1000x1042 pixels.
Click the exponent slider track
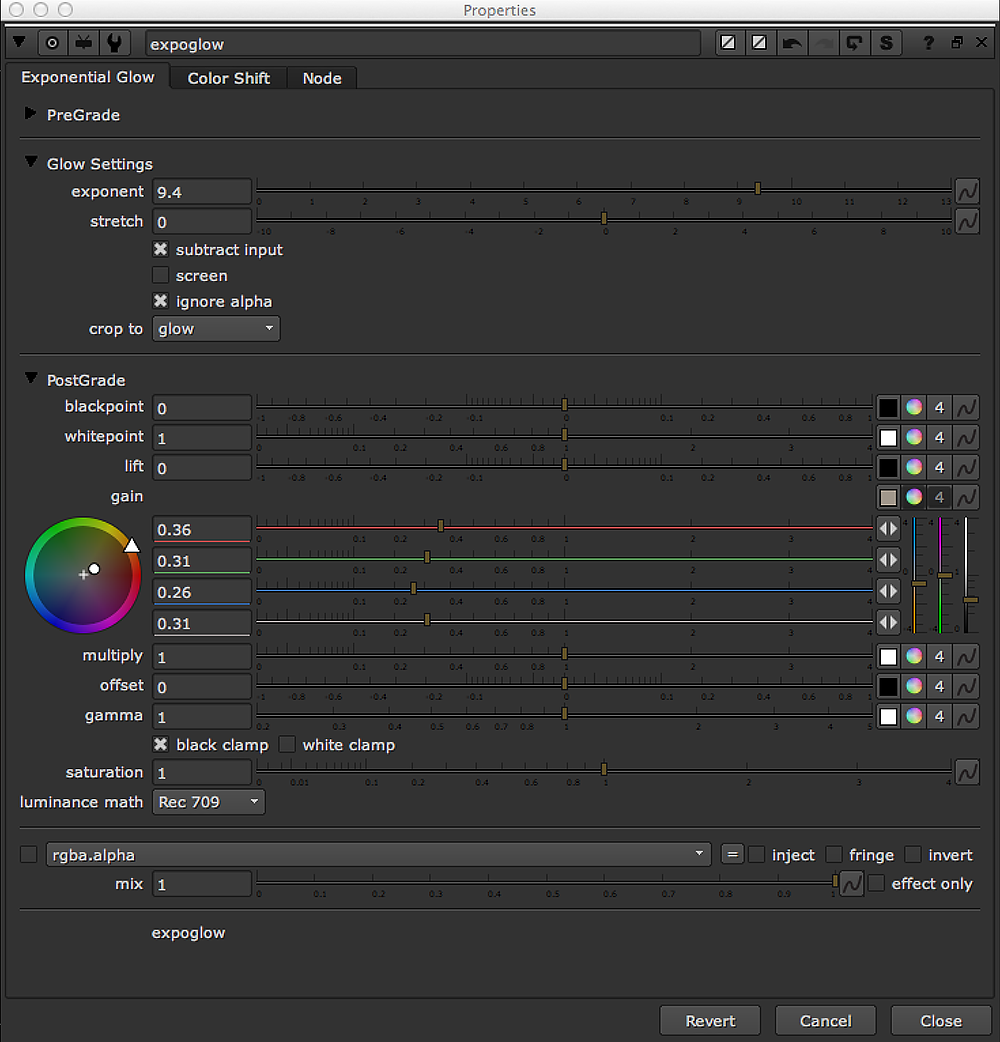tap(604, 190)
